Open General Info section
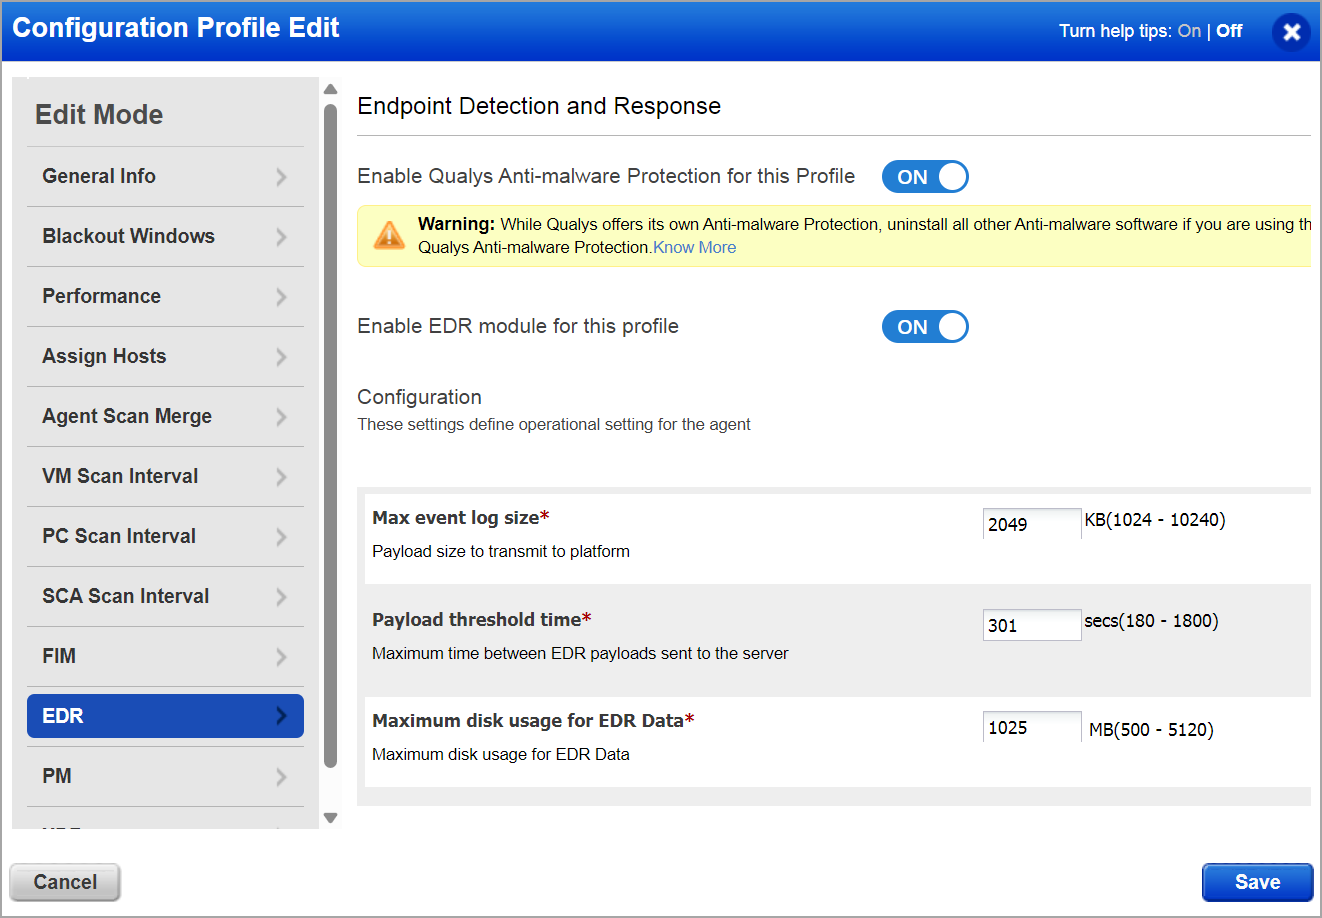 pyautogui.click(x=165, y=176)
